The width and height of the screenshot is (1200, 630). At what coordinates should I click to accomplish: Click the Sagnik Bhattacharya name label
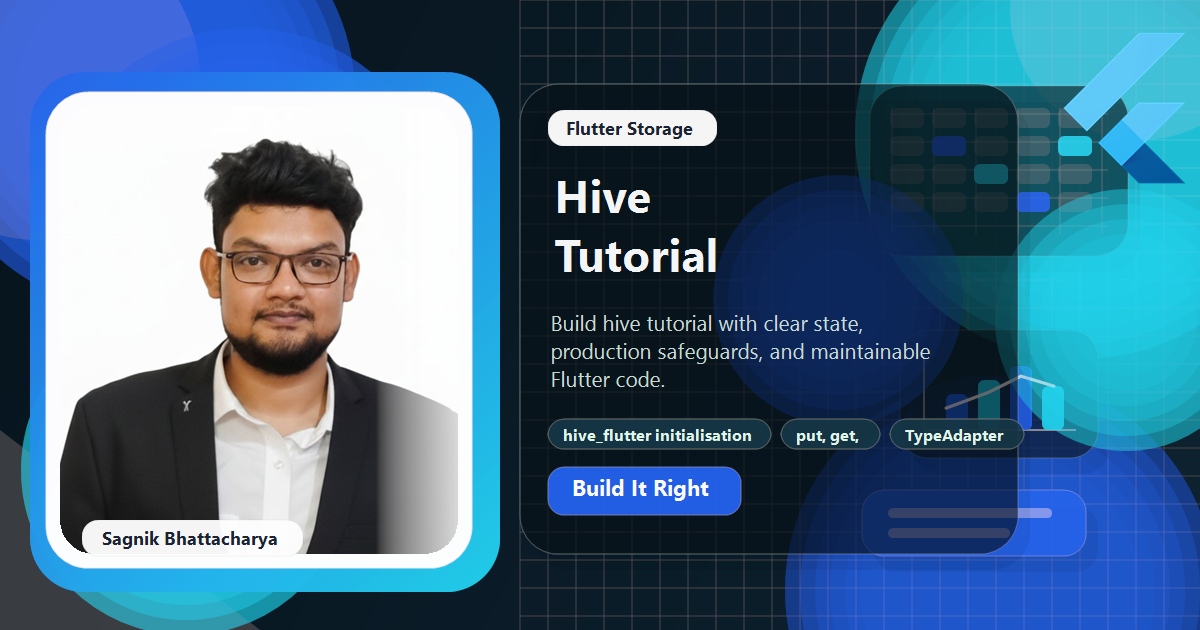click(x=190, y=539)
